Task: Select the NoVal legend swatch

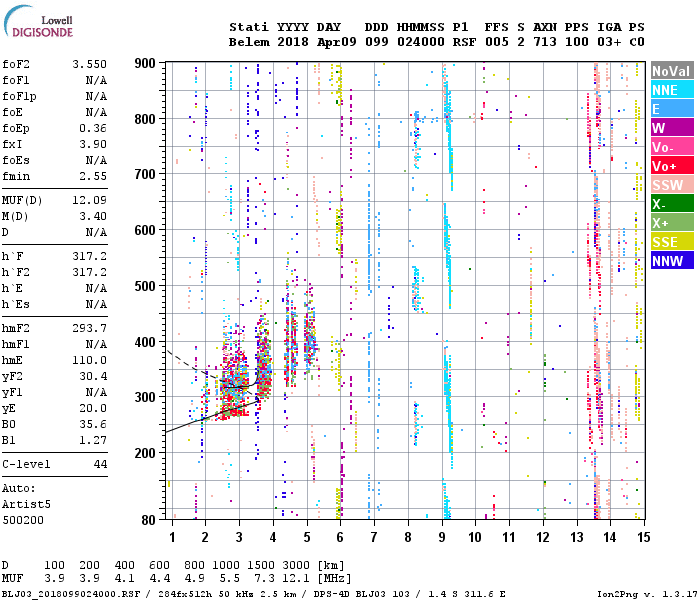Action: pos(672,71)
